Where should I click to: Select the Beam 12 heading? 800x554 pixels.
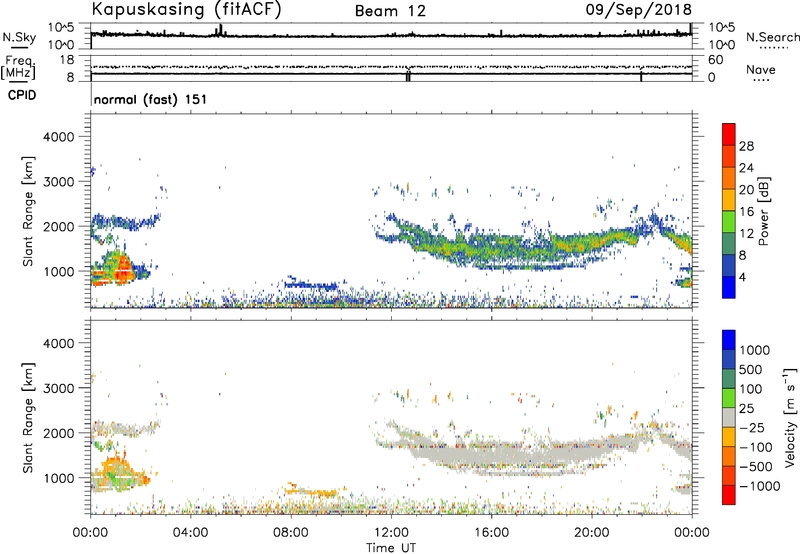click(390, 11)
